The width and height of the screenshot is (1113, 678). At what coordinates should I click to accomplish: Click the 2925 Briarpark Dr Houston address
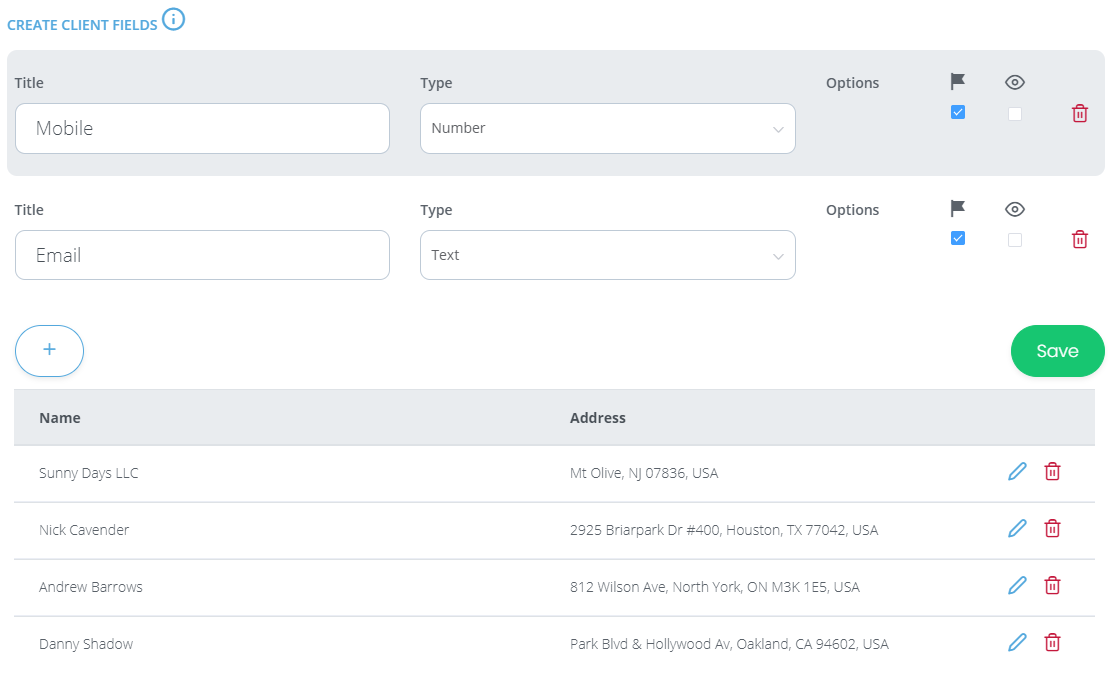[x=724, y=530]
